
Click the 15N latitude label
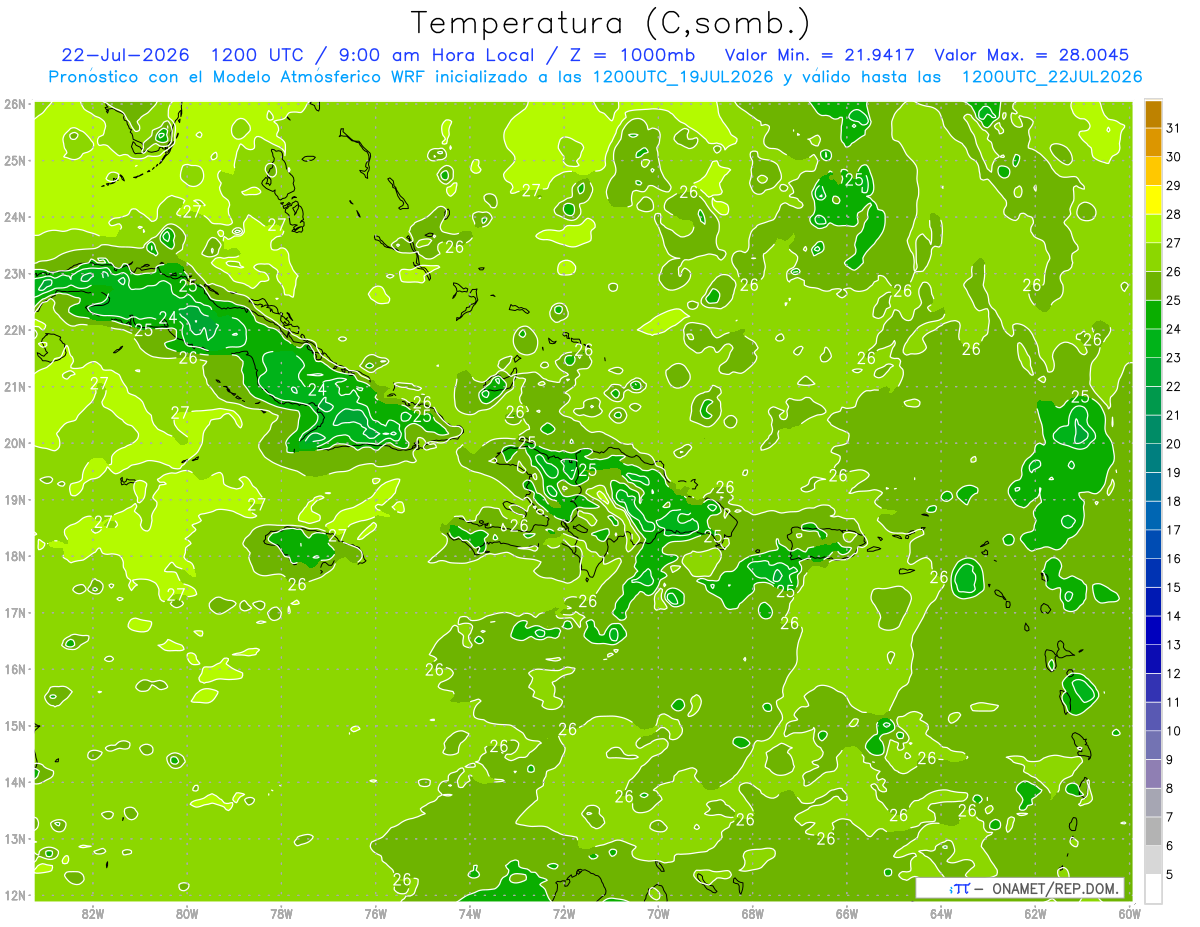click(x=15, y=725)
